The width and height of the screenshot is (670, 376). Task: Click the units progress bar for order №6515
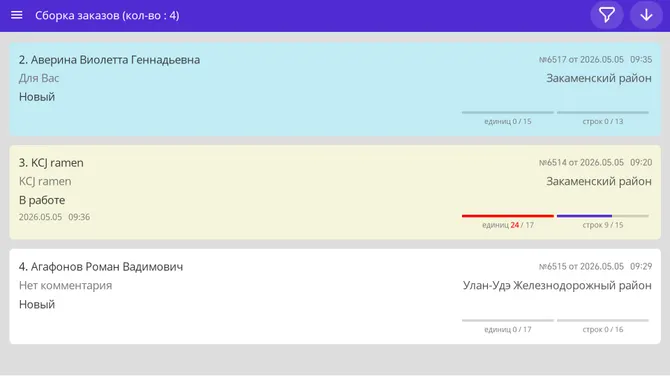(x=508, y=320)
